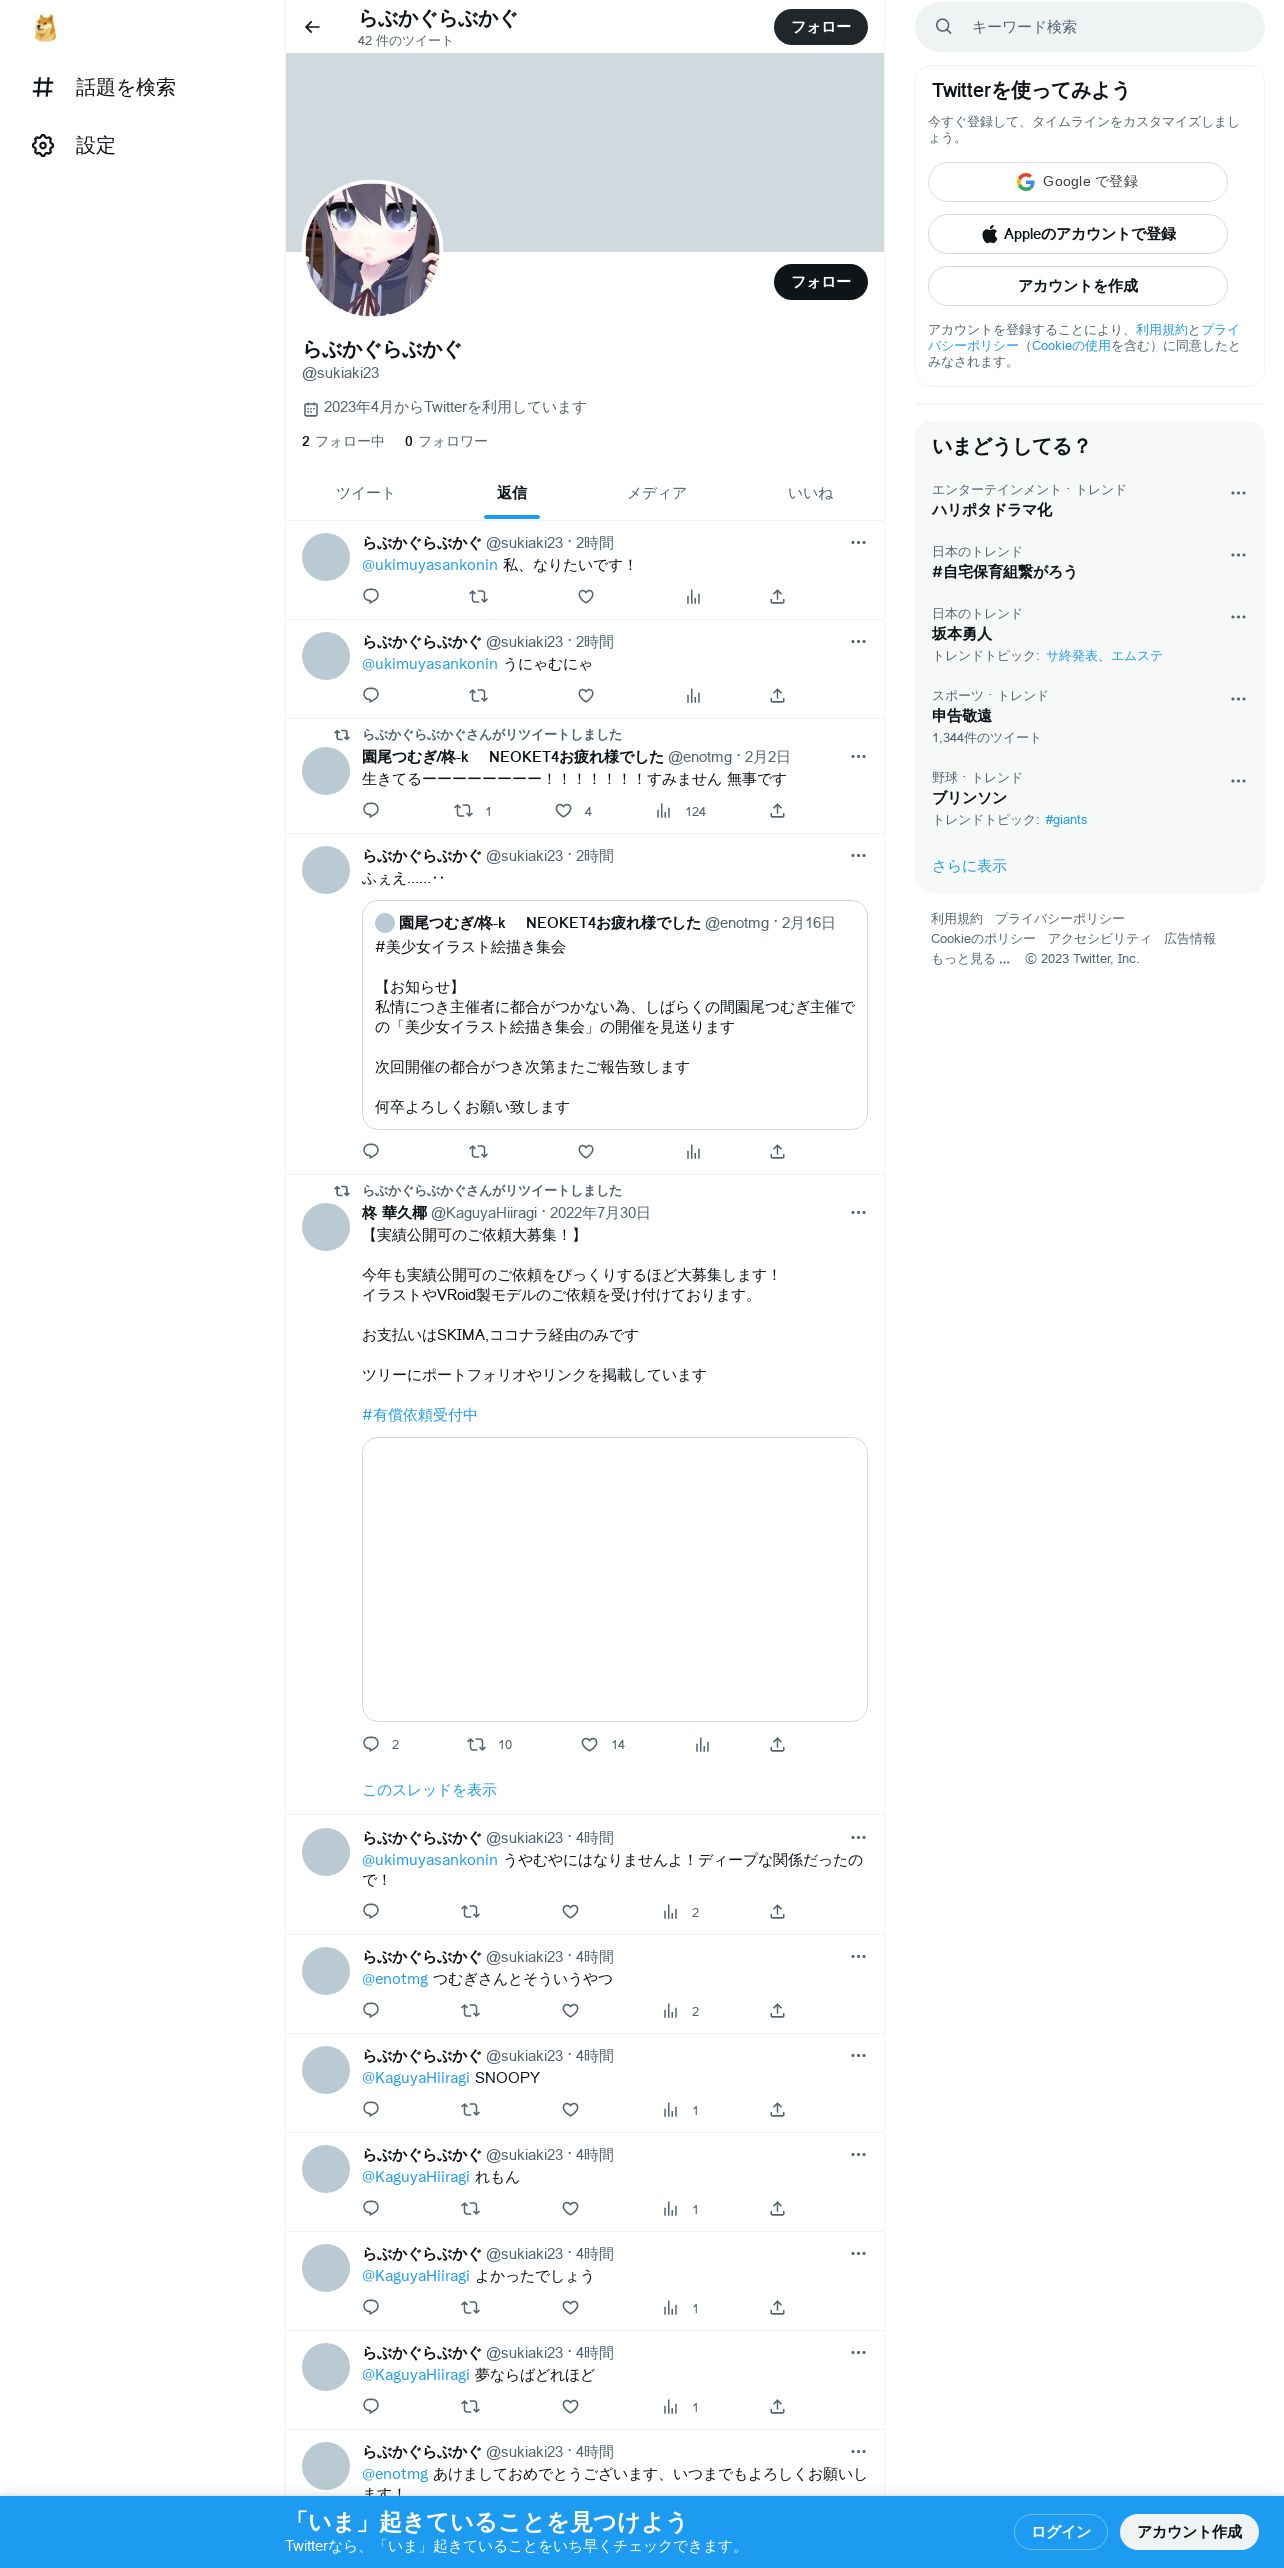Image resolution: width=1284 pixels, height=2568 pixels.
Task: Click the back arrow beside the profile name
Action: tap(312, 27)
